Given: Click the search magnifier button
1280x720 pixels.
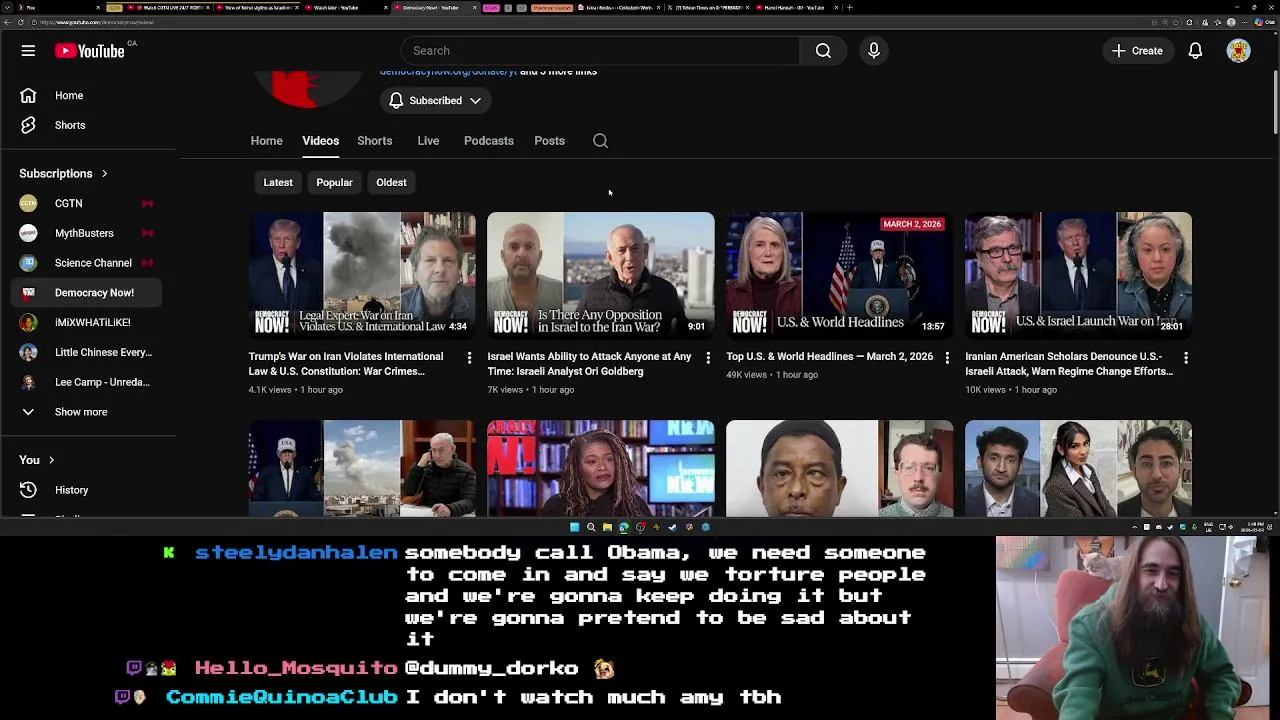Looking at the screenshot, I should (x=823, y=51).
